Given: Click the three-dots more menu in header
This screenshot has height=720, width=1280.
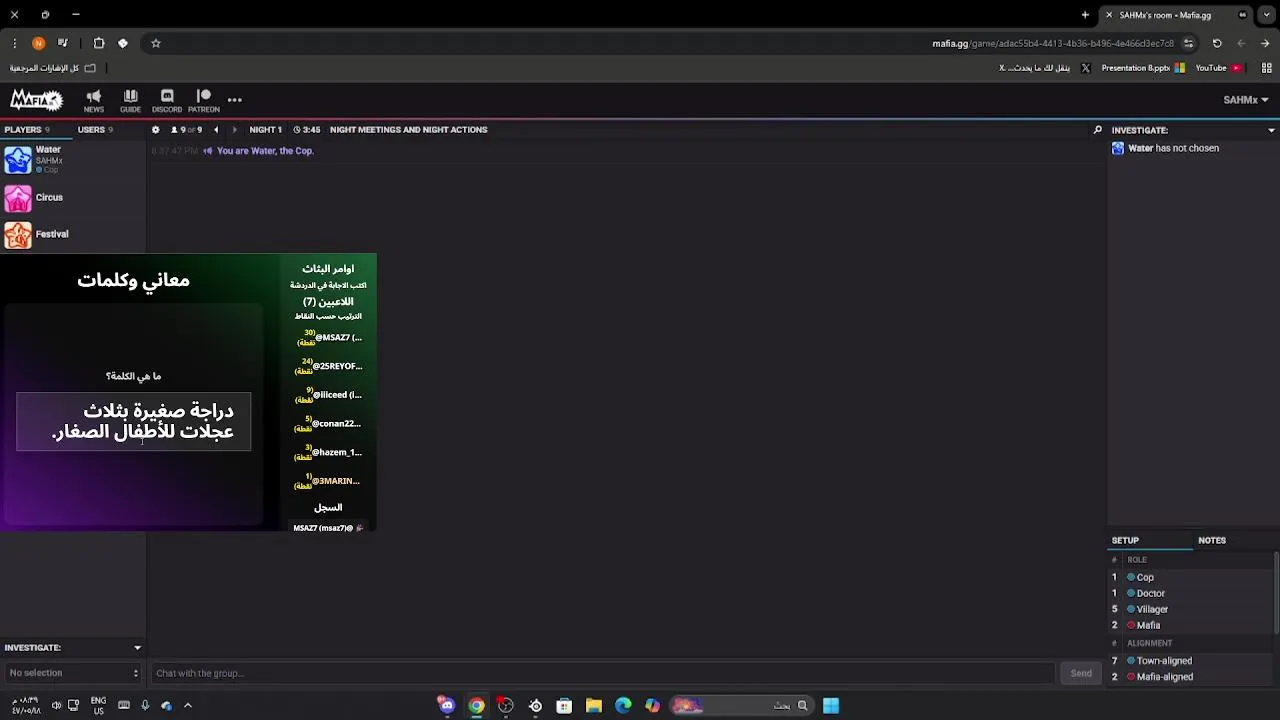Looking at the screenshot, I should click(x=235, y=100).
